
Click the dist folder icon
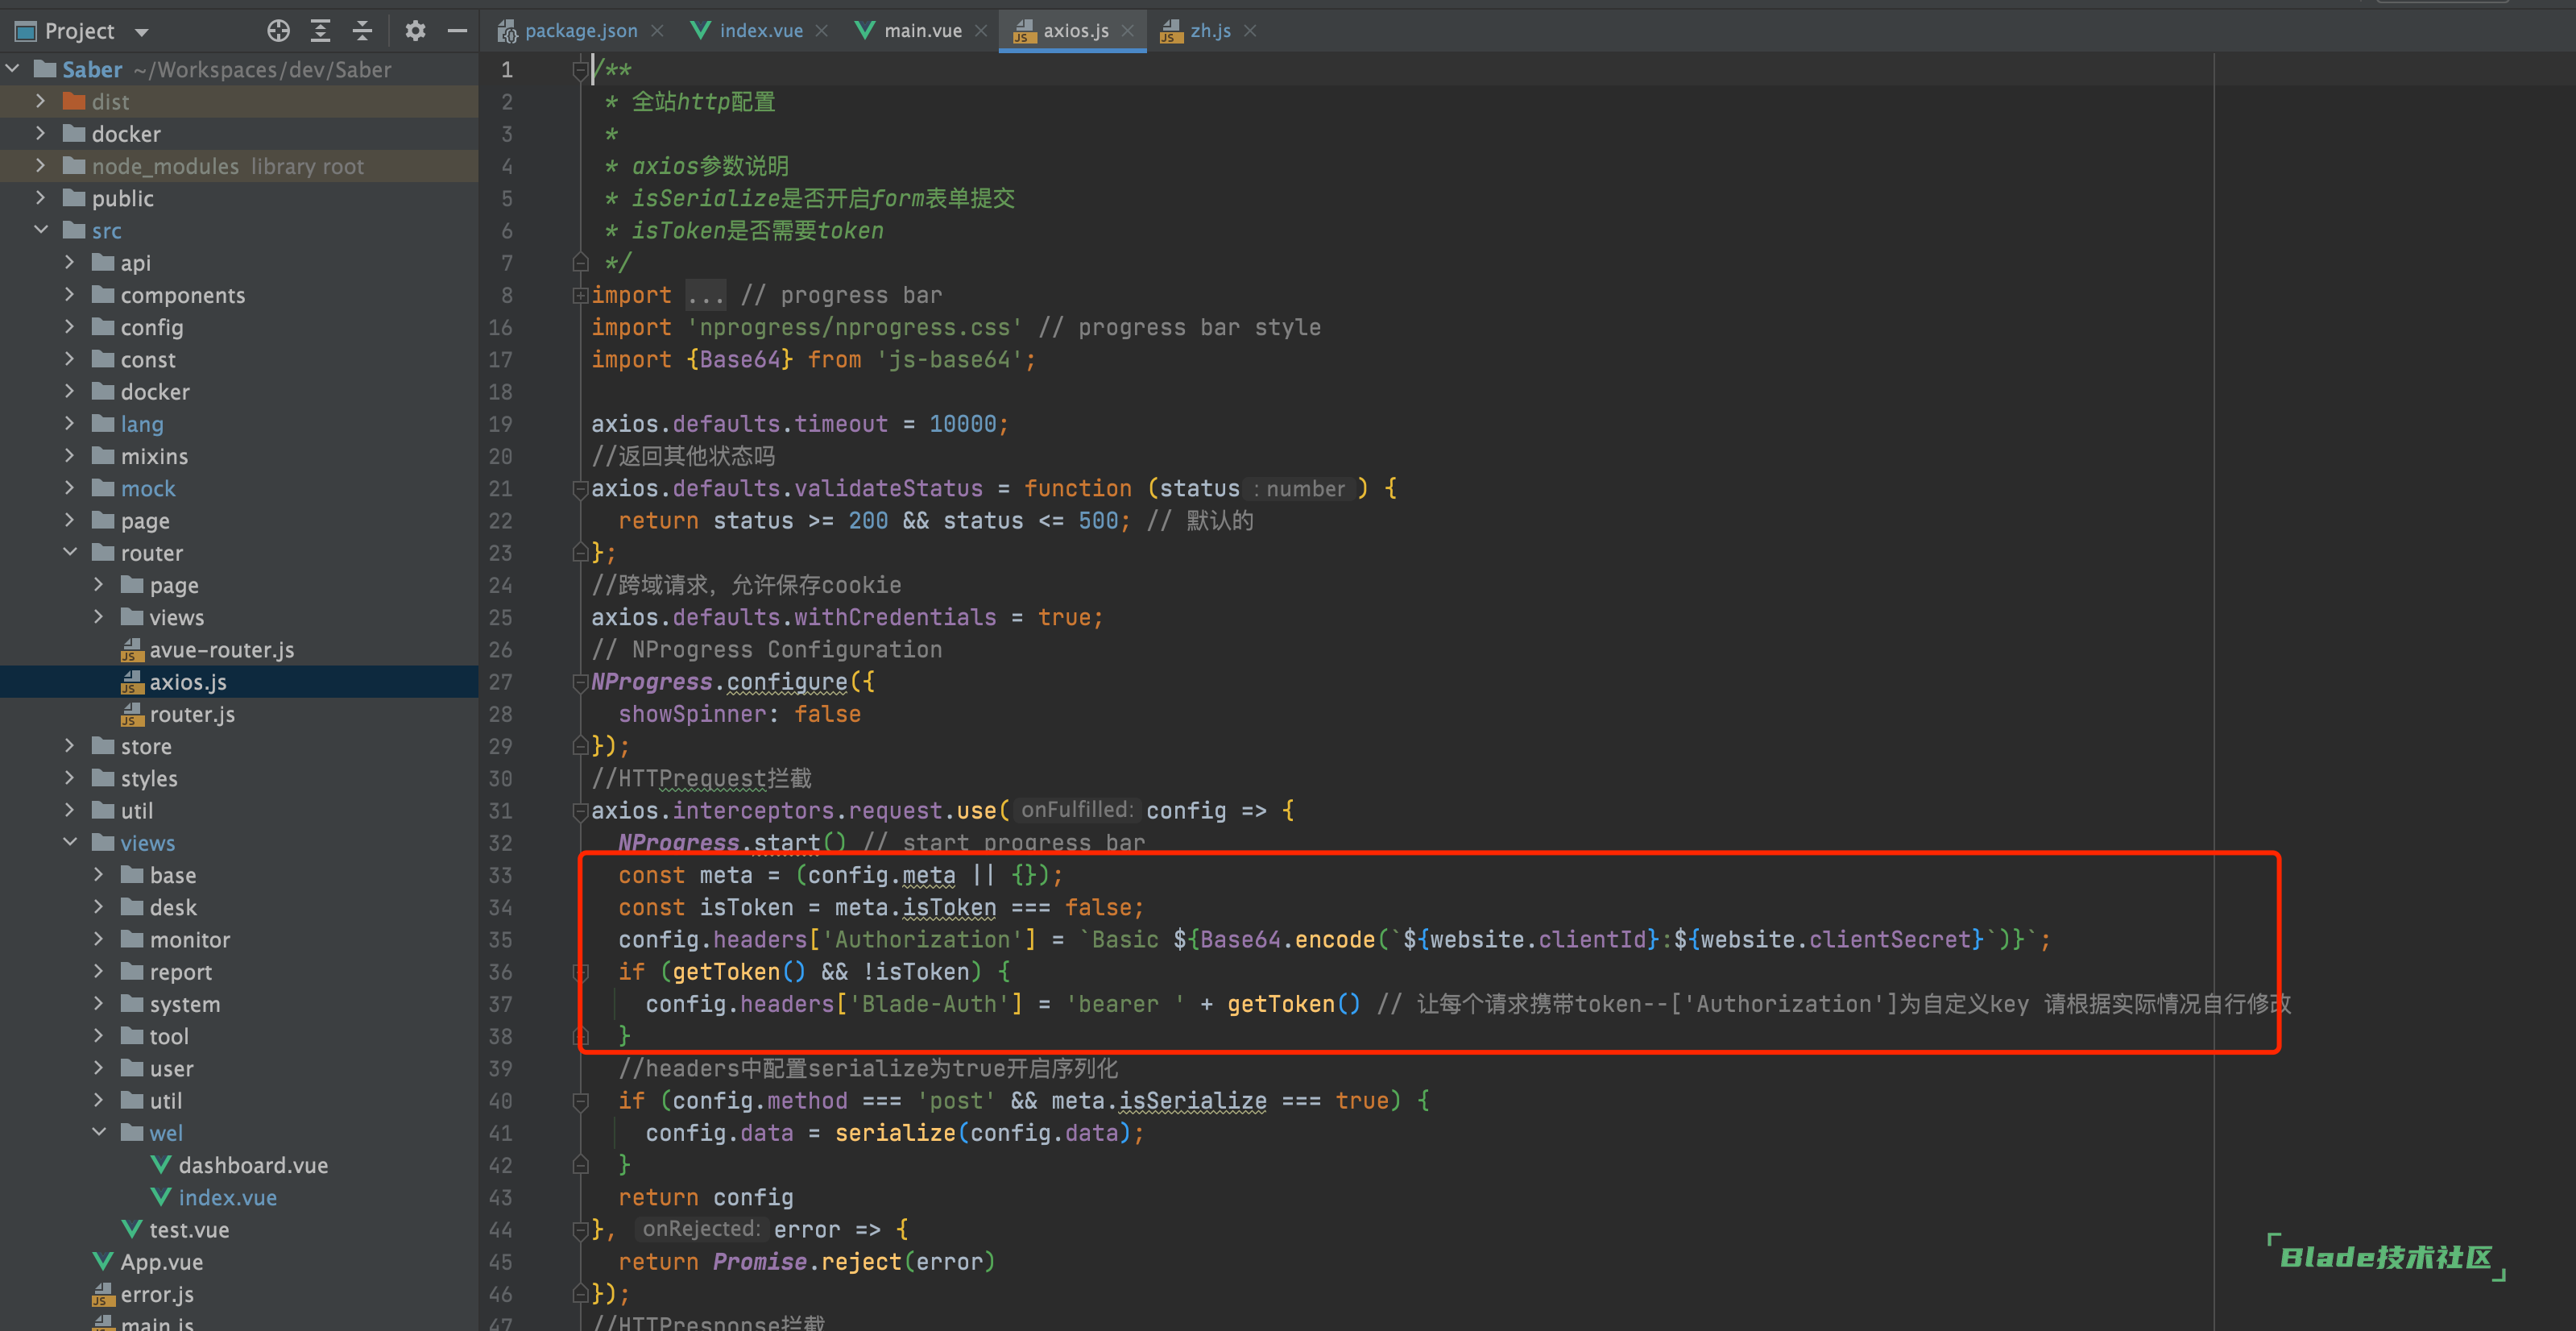tap(74, 101)
